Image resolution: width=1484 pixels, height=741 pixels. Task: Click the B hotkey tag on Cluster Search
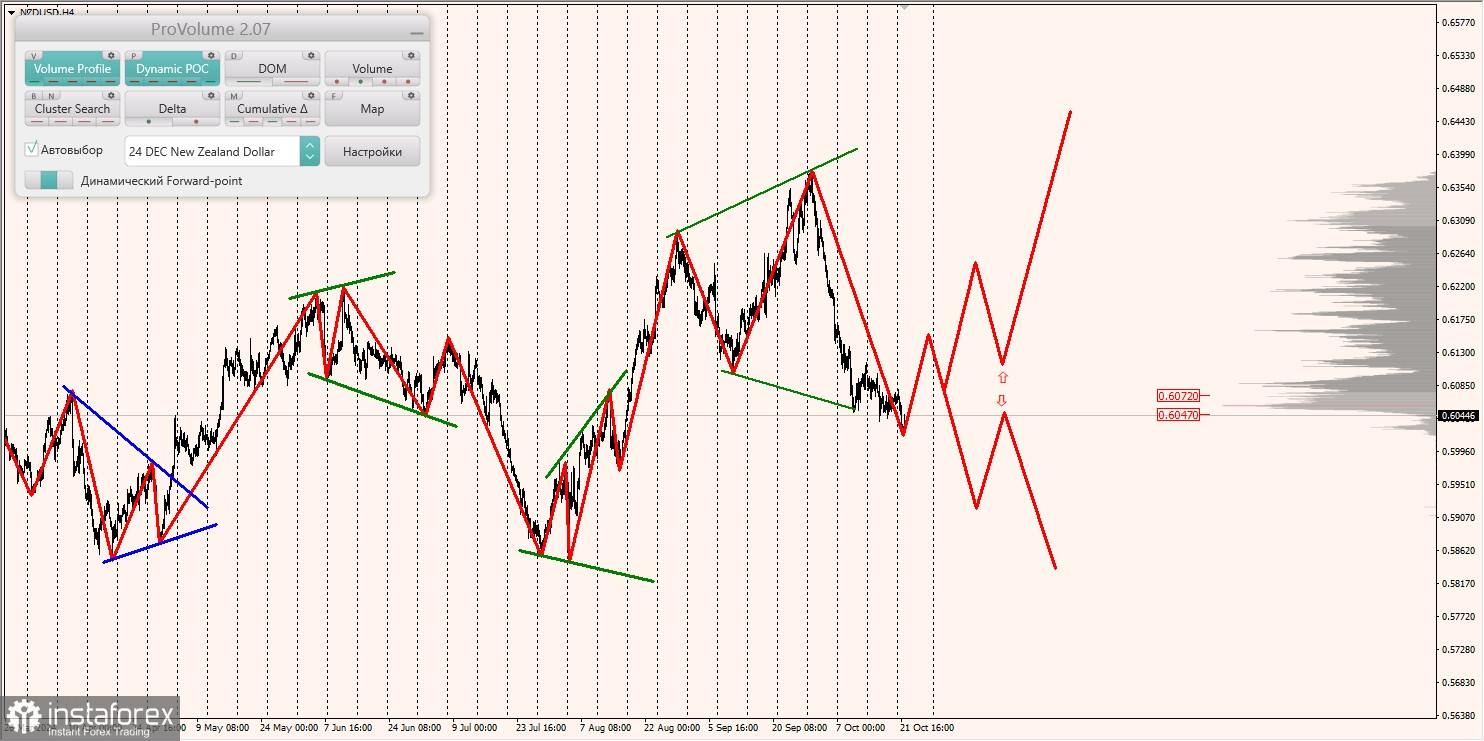click(x=35, y=96)
